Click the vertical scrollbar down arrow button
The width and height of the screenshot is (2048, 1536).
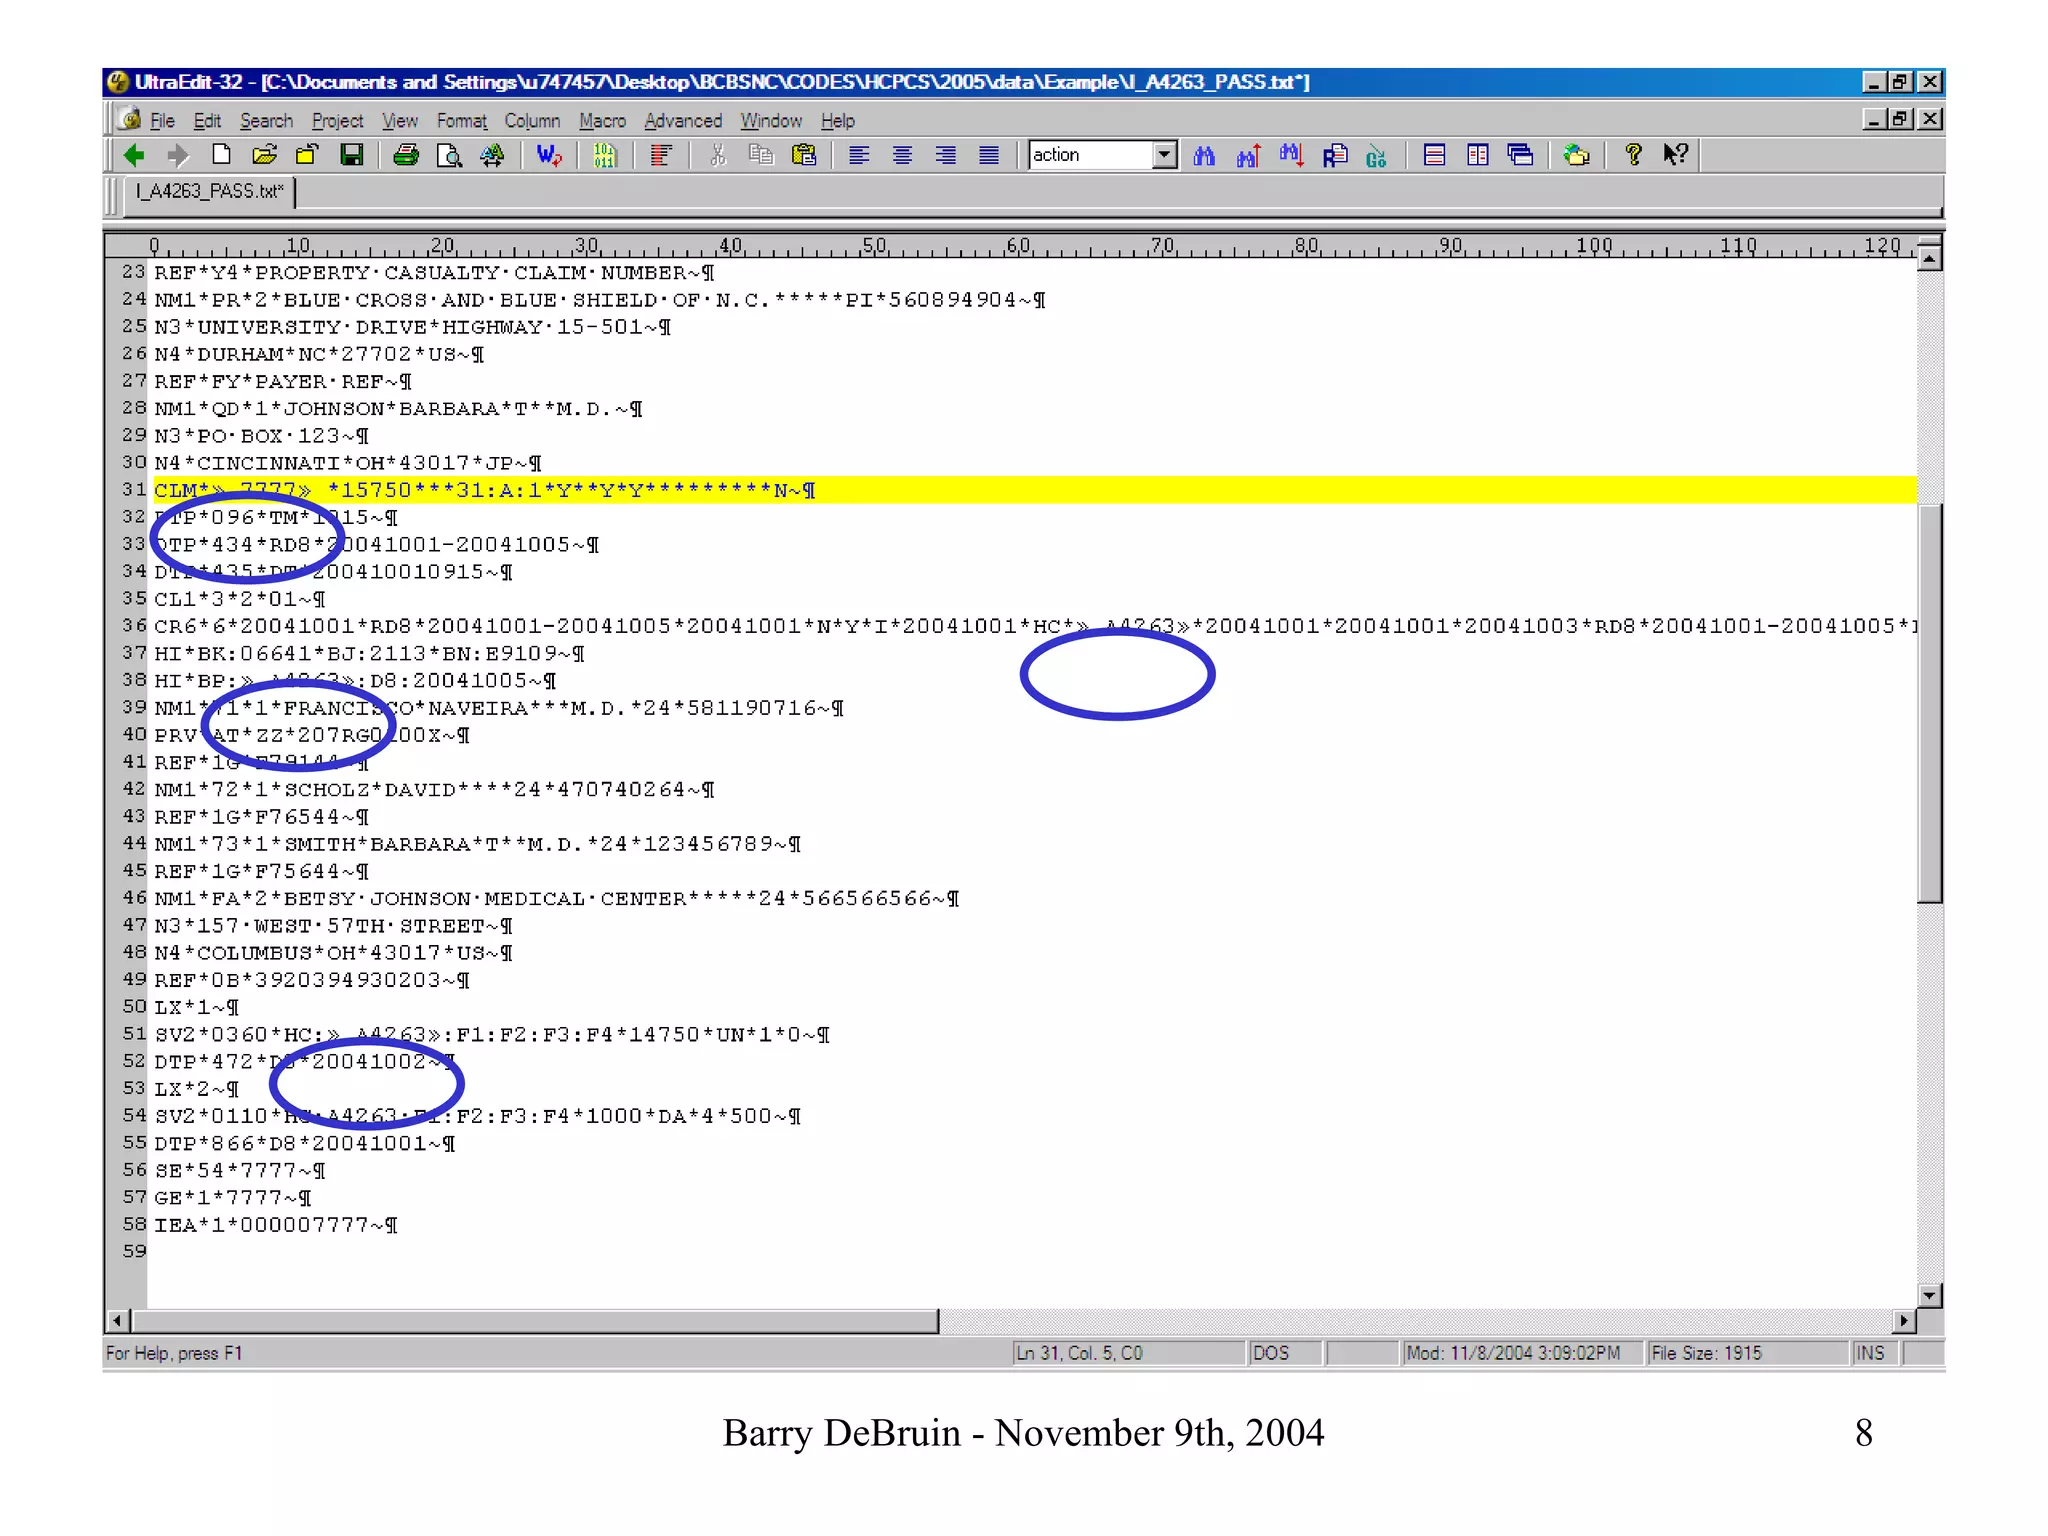pos(1930,1295)
